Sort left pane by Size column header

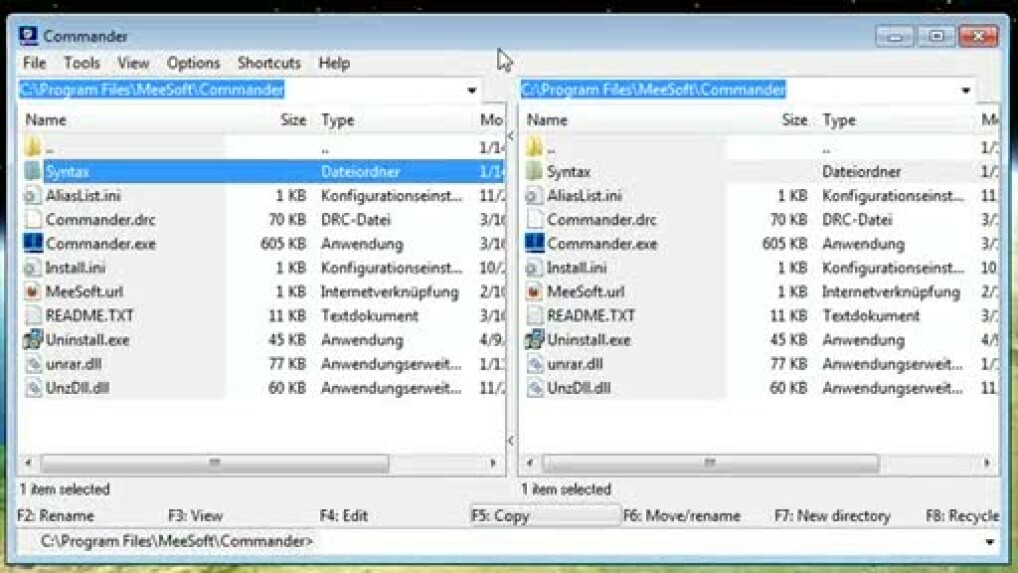tap(293, 120)
